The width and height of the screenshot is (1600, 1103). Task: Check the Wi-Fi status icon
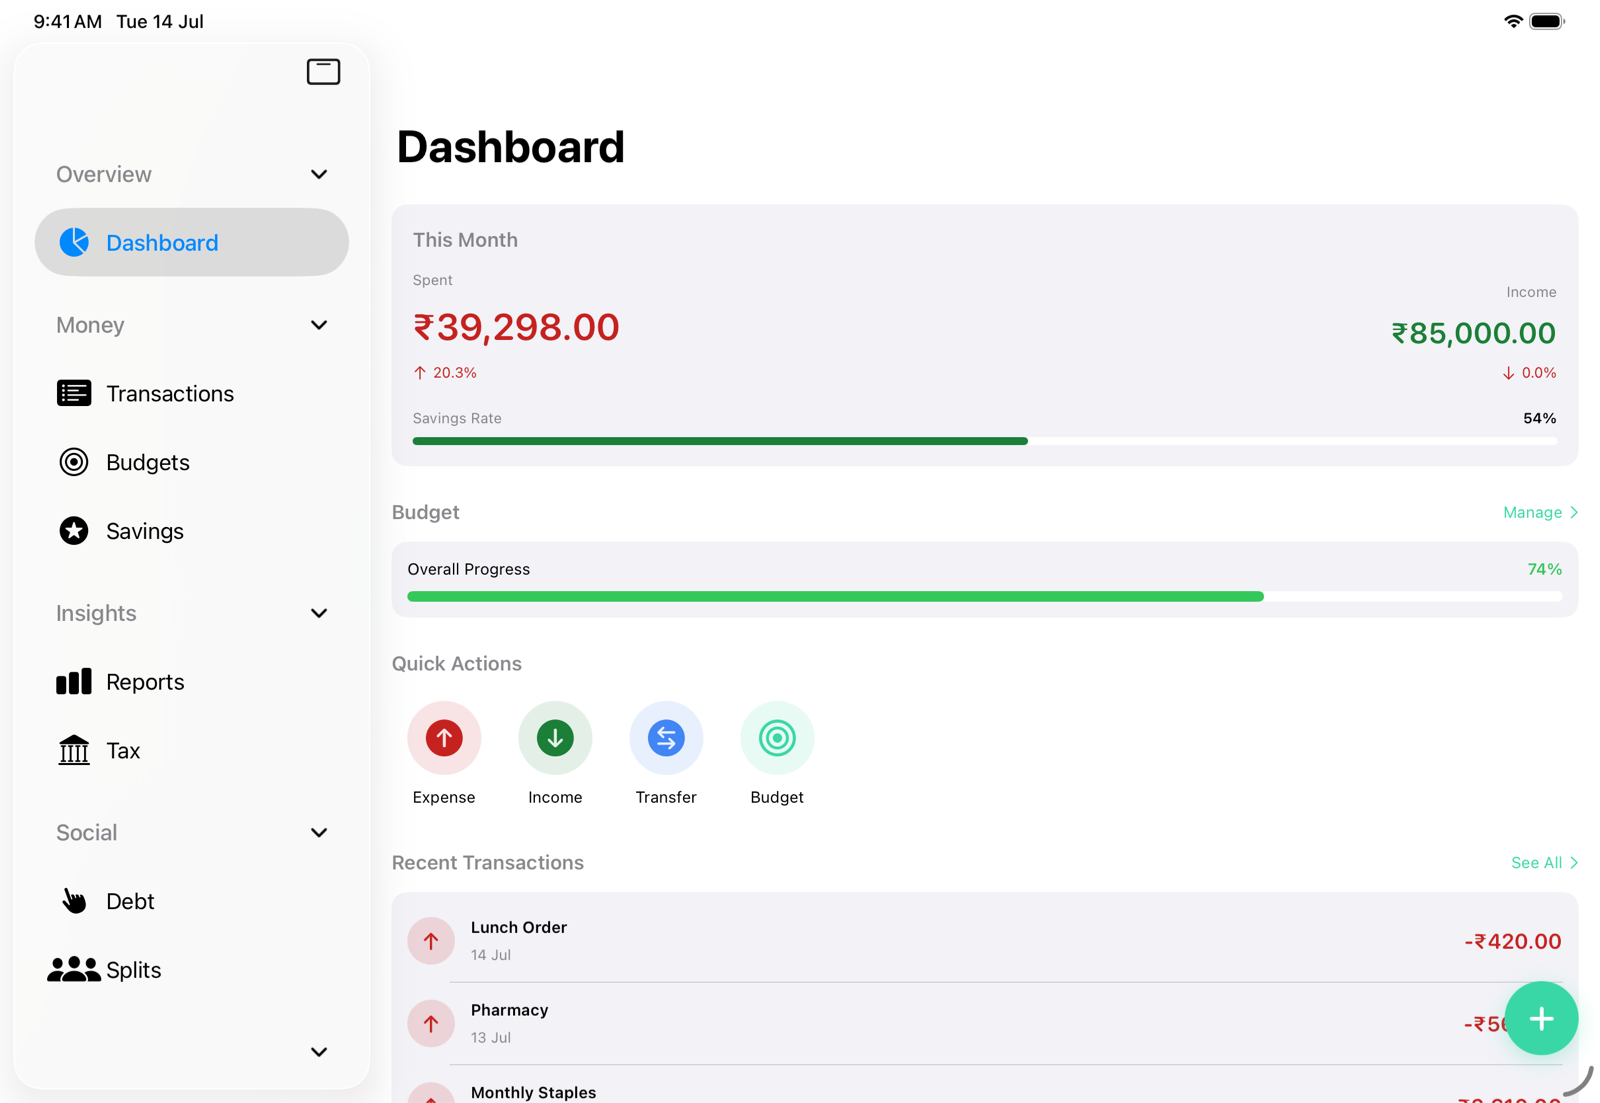pyautogui.click(x=1513, y=21)
